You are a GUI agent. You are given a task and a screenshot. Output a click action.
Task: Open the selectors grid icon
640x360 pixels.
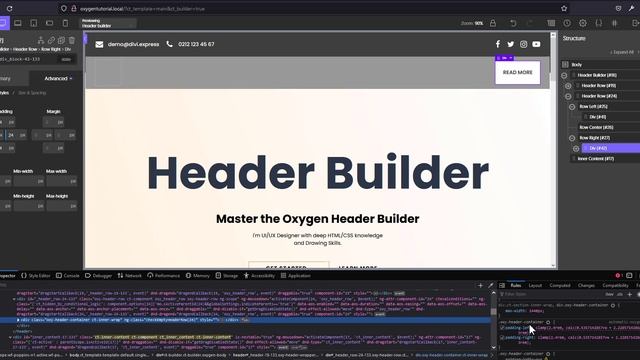[615, 23]
